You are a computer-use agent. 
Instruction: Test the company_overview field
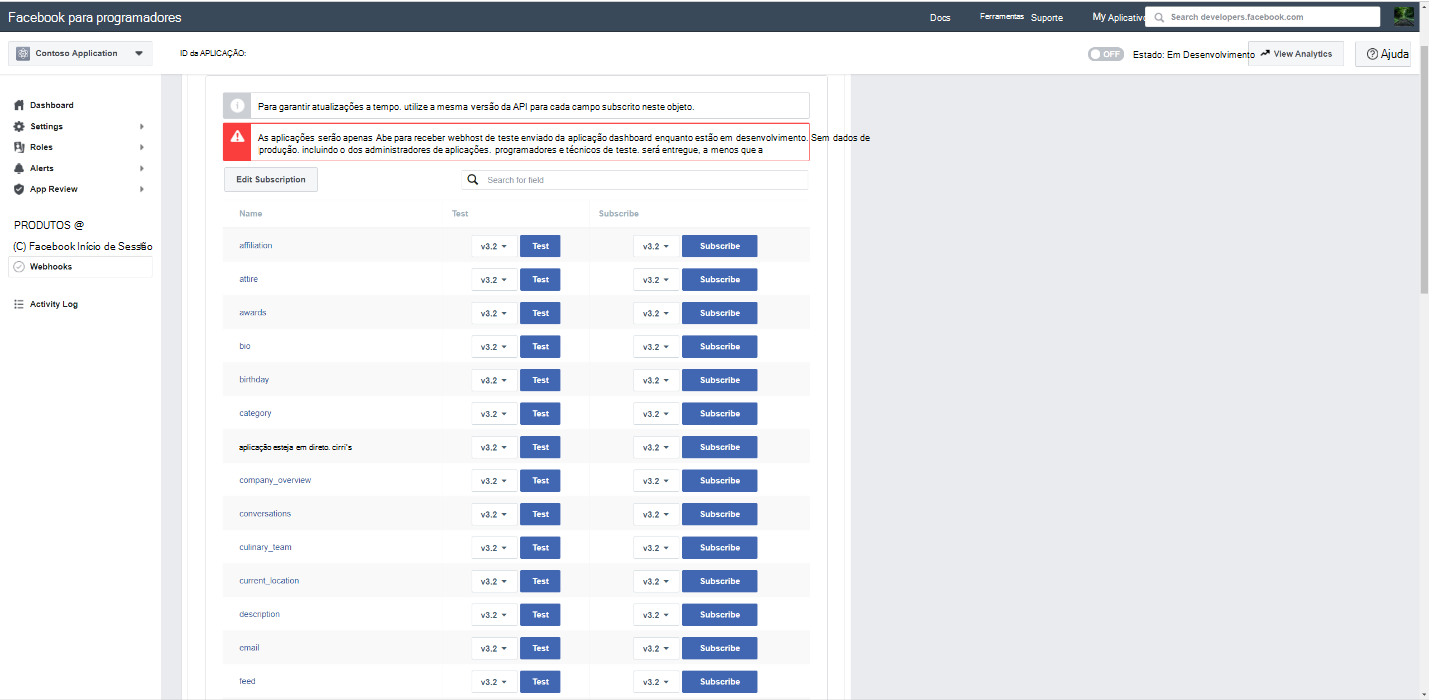coord(540,481)
